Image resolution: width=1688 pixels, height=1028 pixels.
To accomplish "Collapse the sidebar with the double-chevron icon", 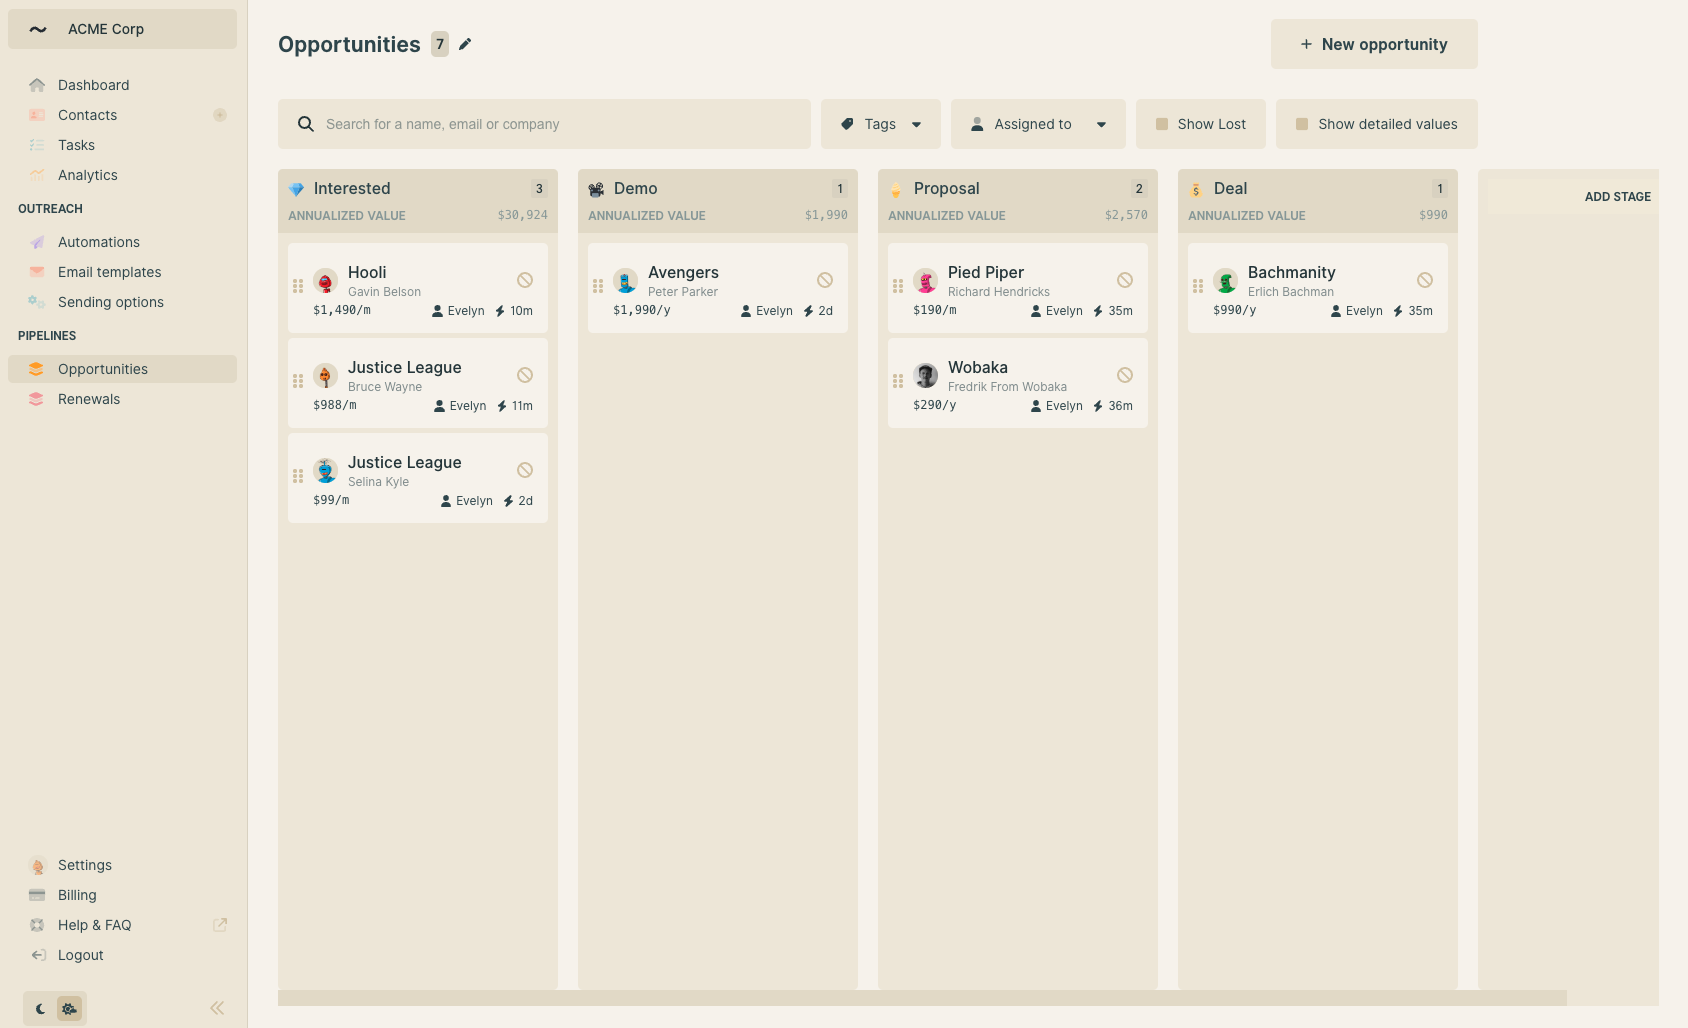I will 217,1008.
